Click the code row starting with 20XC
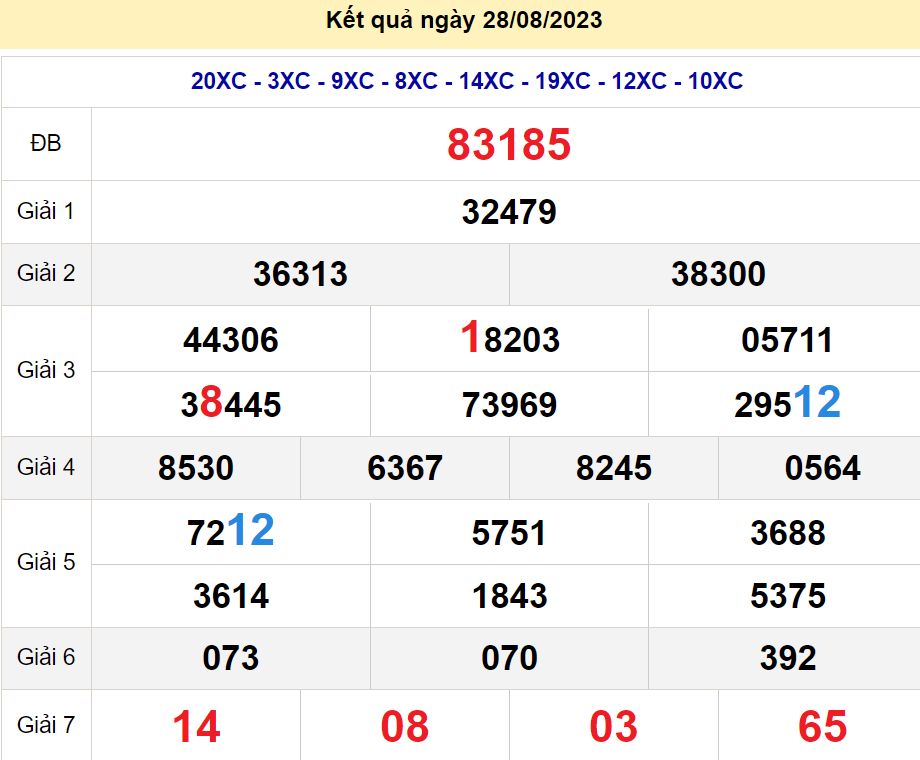The height and width of the screenshot is (760, 920). point(467,82)
